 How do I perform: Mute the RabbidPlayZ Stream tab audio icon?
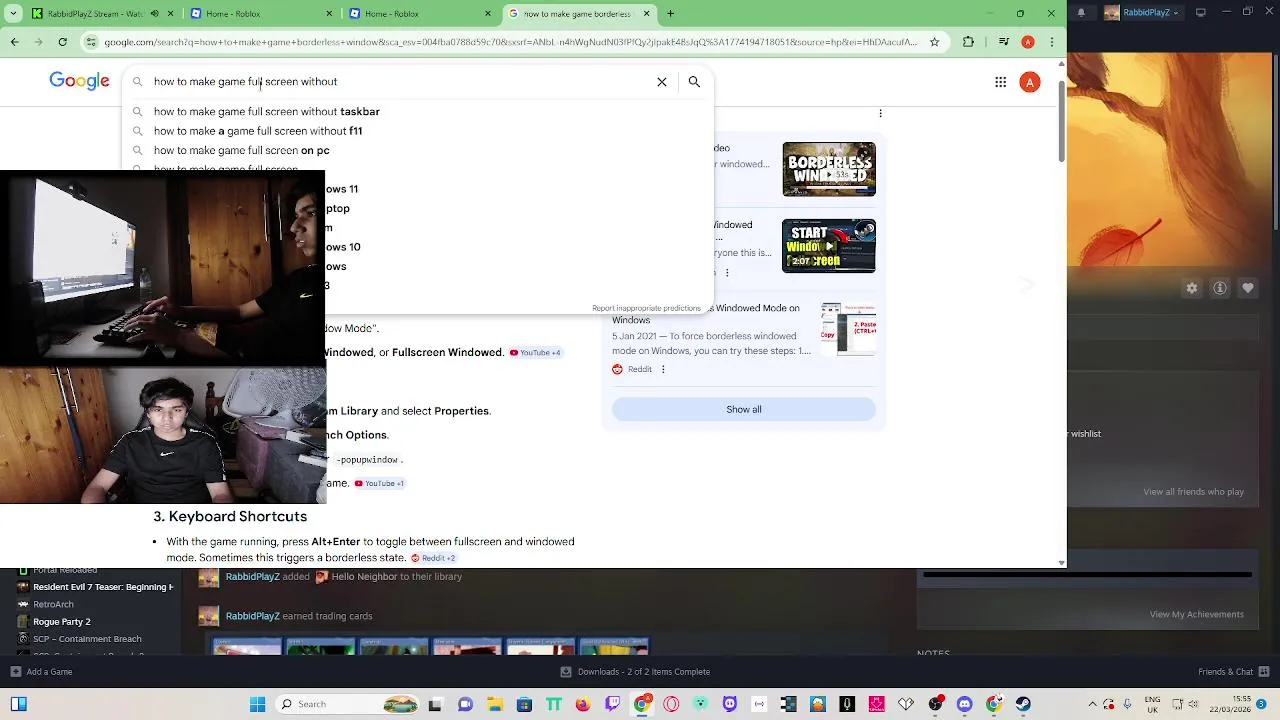154,14
